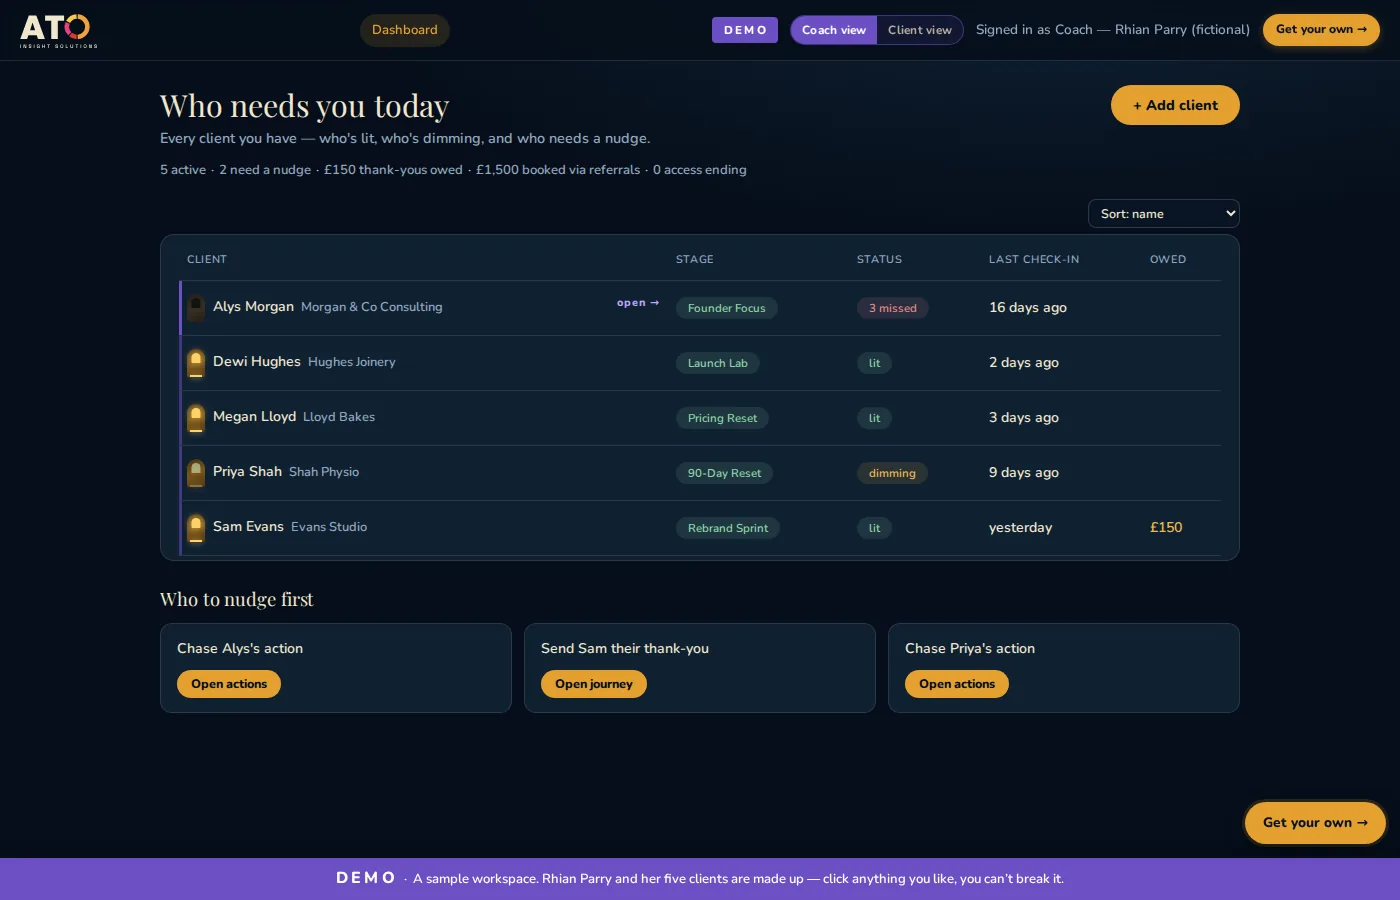Click the dimming status badge

892,473
